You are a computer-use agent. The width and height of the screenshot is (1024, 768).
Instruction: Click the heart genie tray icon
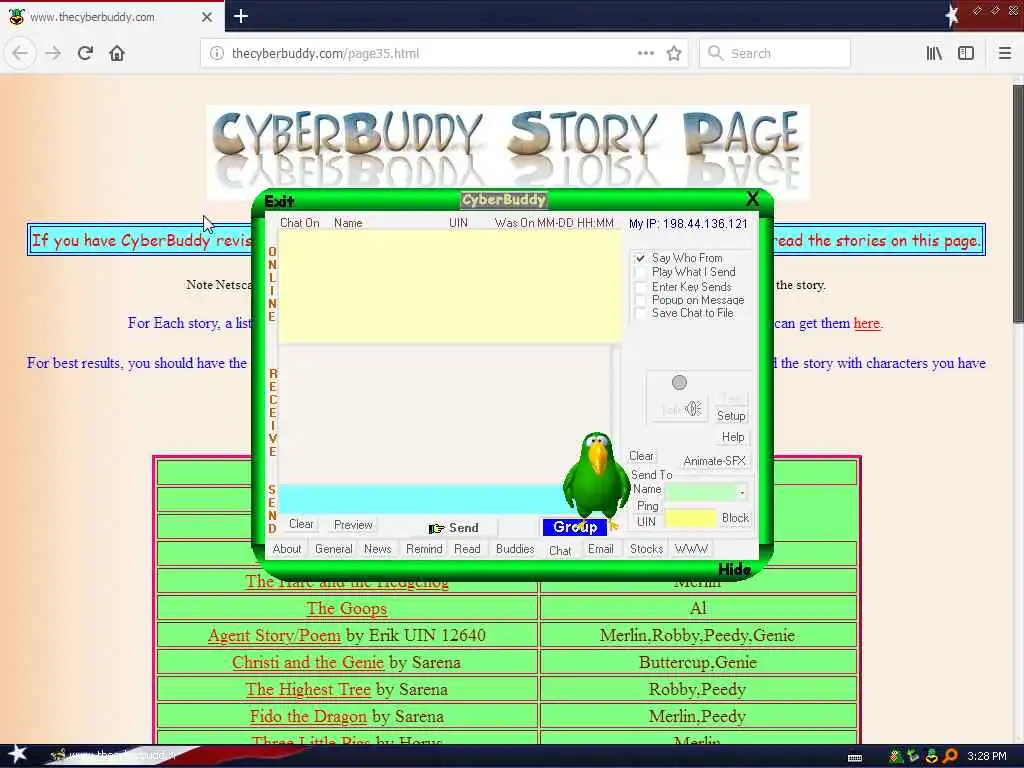932,756
